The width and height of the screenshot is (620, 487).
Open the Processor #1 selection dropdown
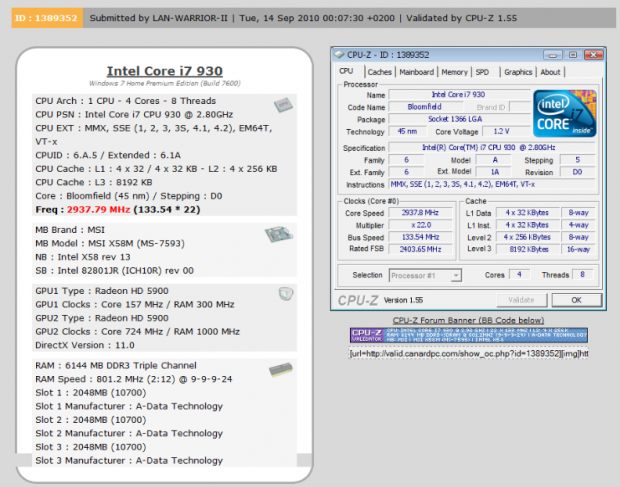pos(425,276)
